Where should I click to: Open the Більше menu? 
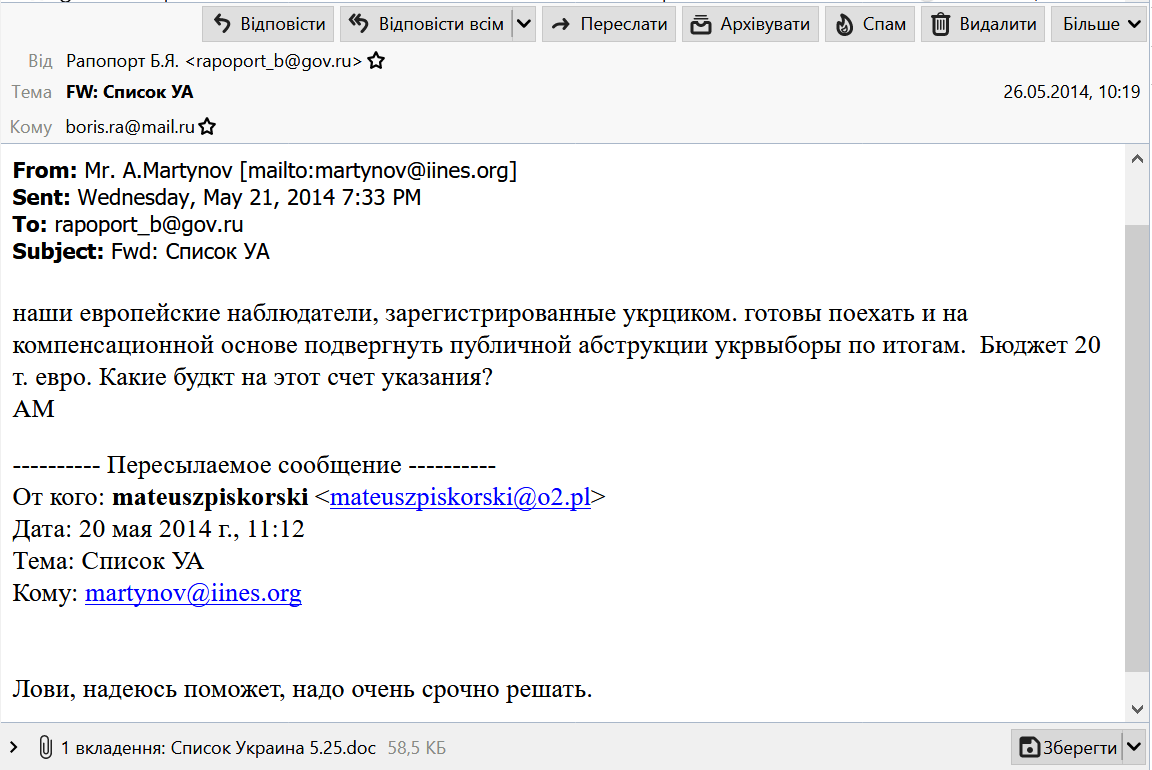(1098, 24)
